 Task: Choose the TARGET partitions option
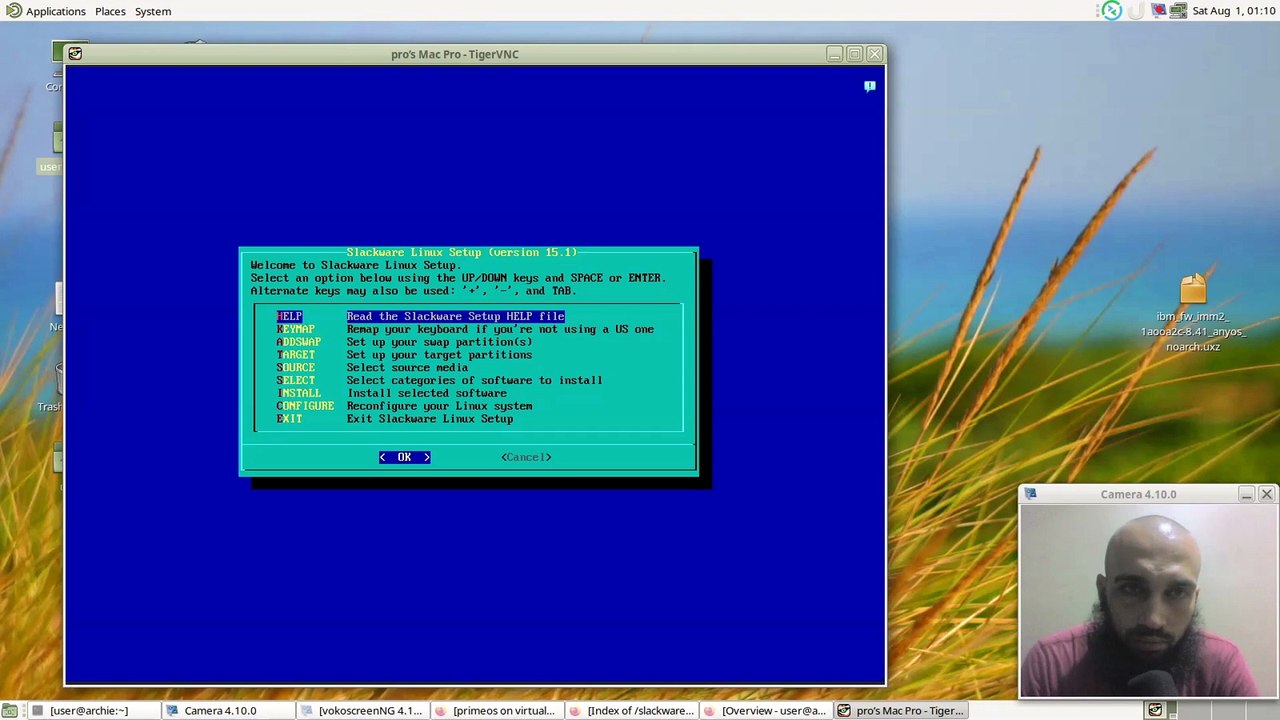click(x=295, y=355)
